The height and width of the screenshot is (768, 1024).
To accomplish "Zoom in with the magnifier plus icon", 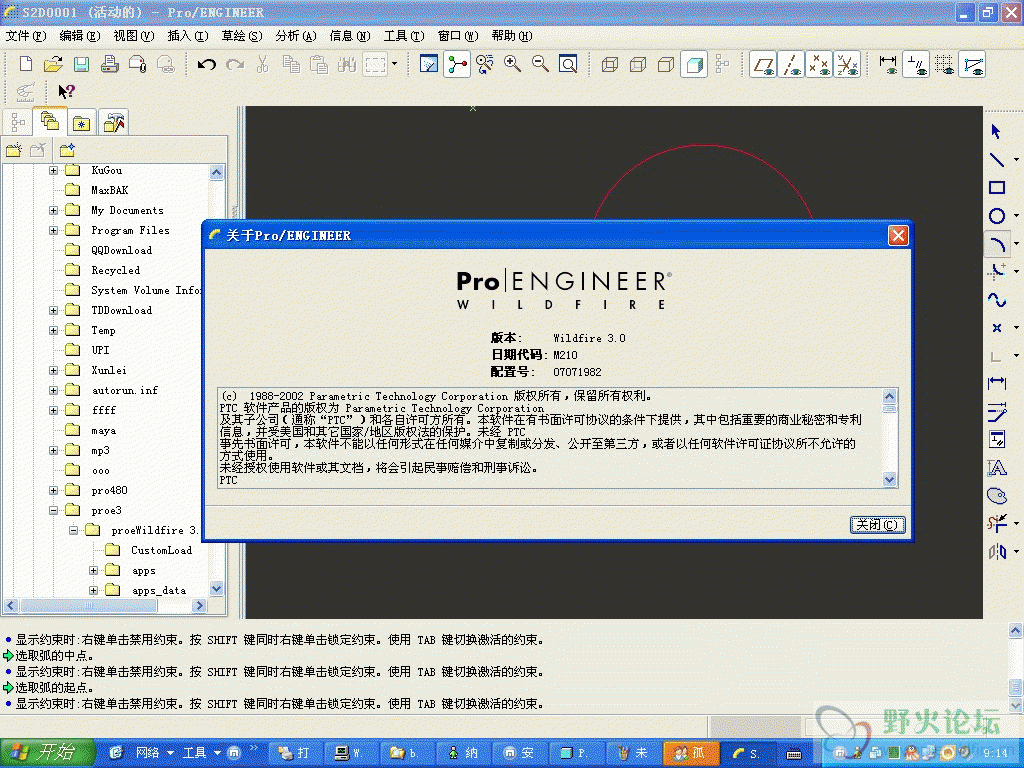I will click(513, 64).
